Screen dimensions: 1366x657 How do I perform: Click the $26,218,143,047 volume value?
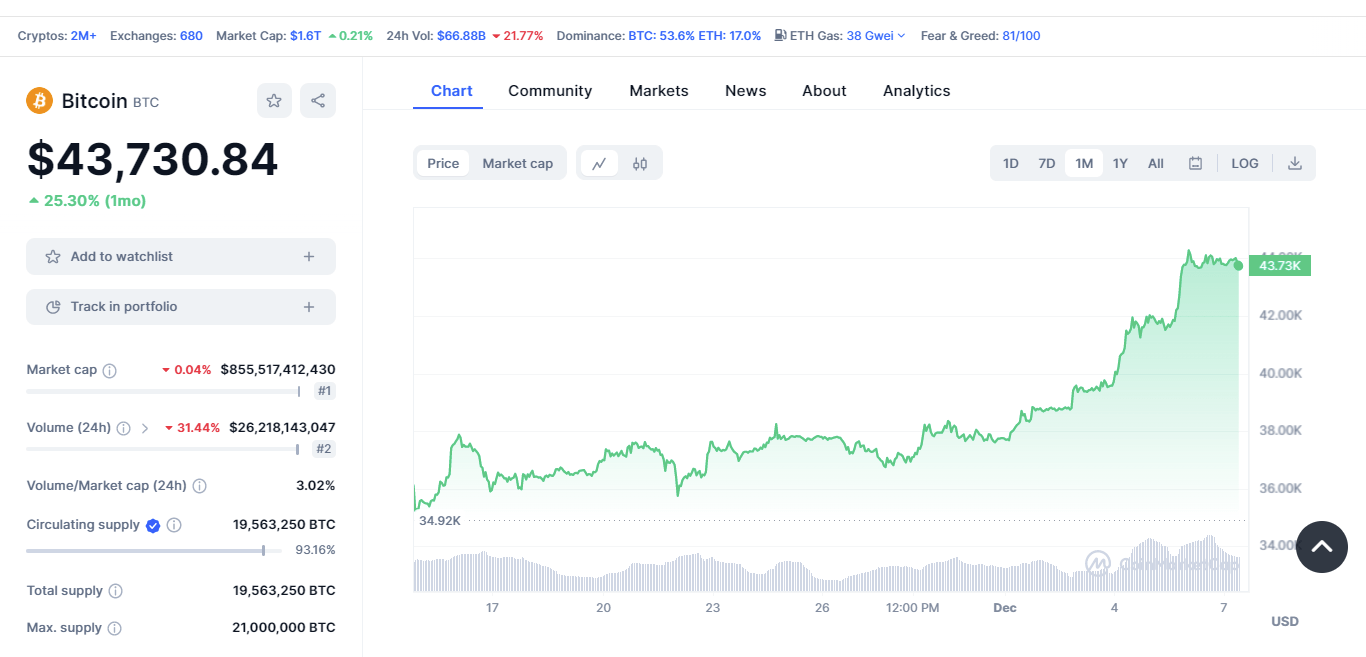[282, 428]
